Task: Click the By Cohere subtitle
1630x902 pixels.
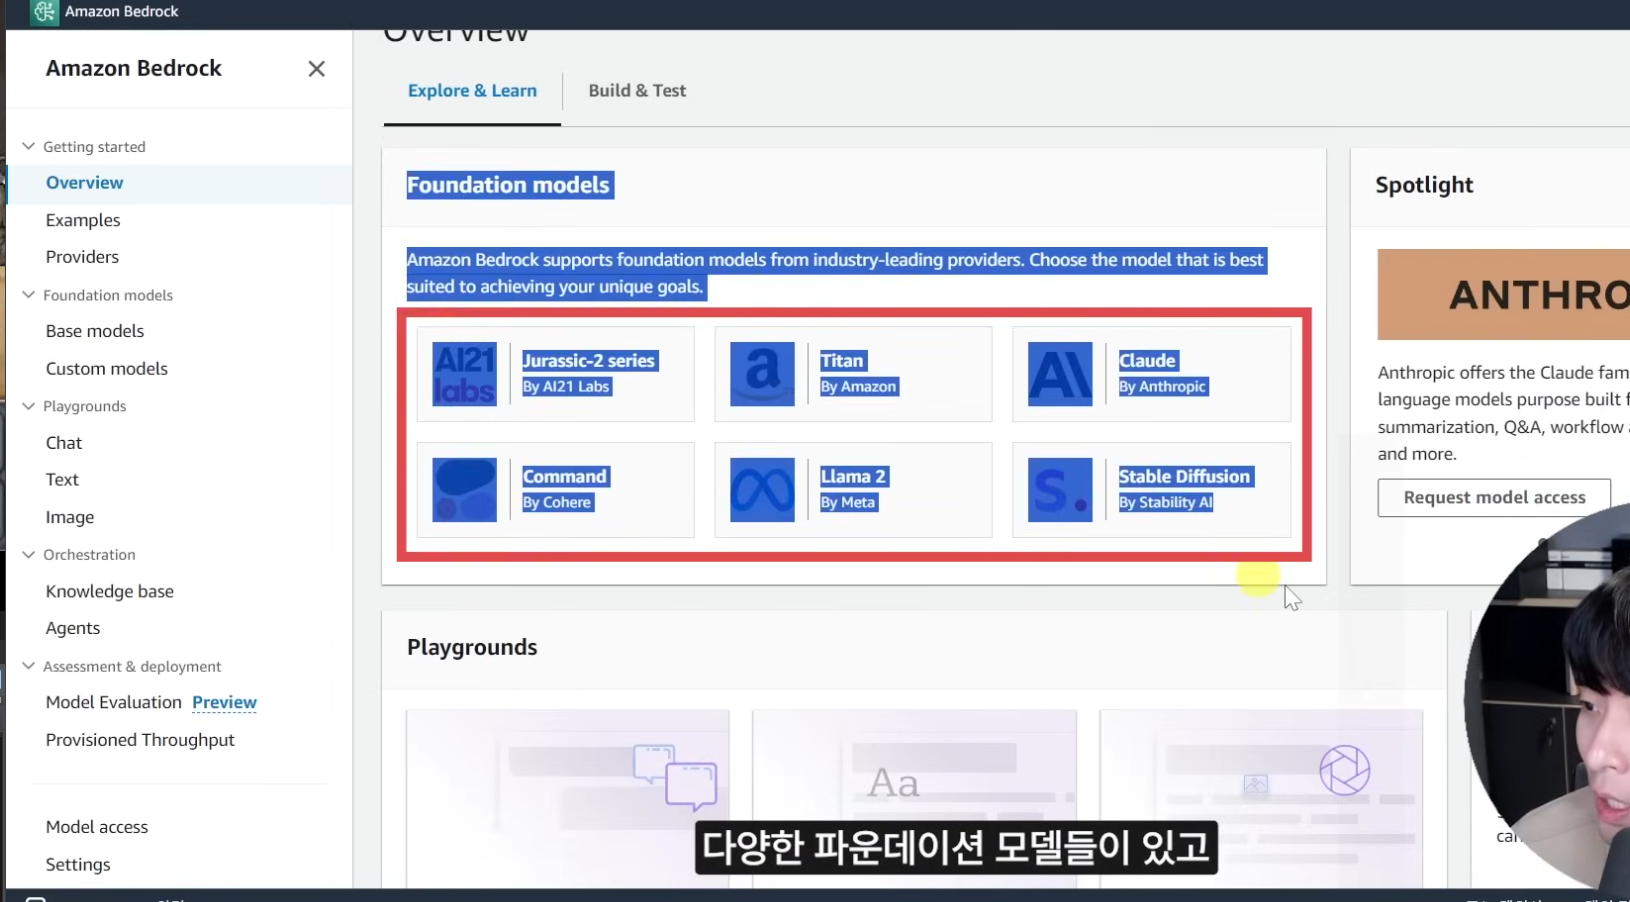Action: click(557, 503)
